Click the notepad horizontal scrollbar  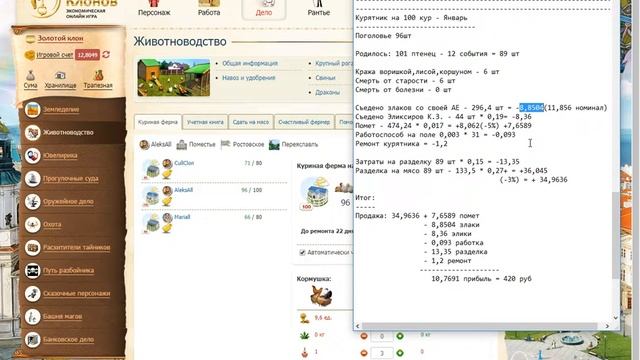pos(479,326)
